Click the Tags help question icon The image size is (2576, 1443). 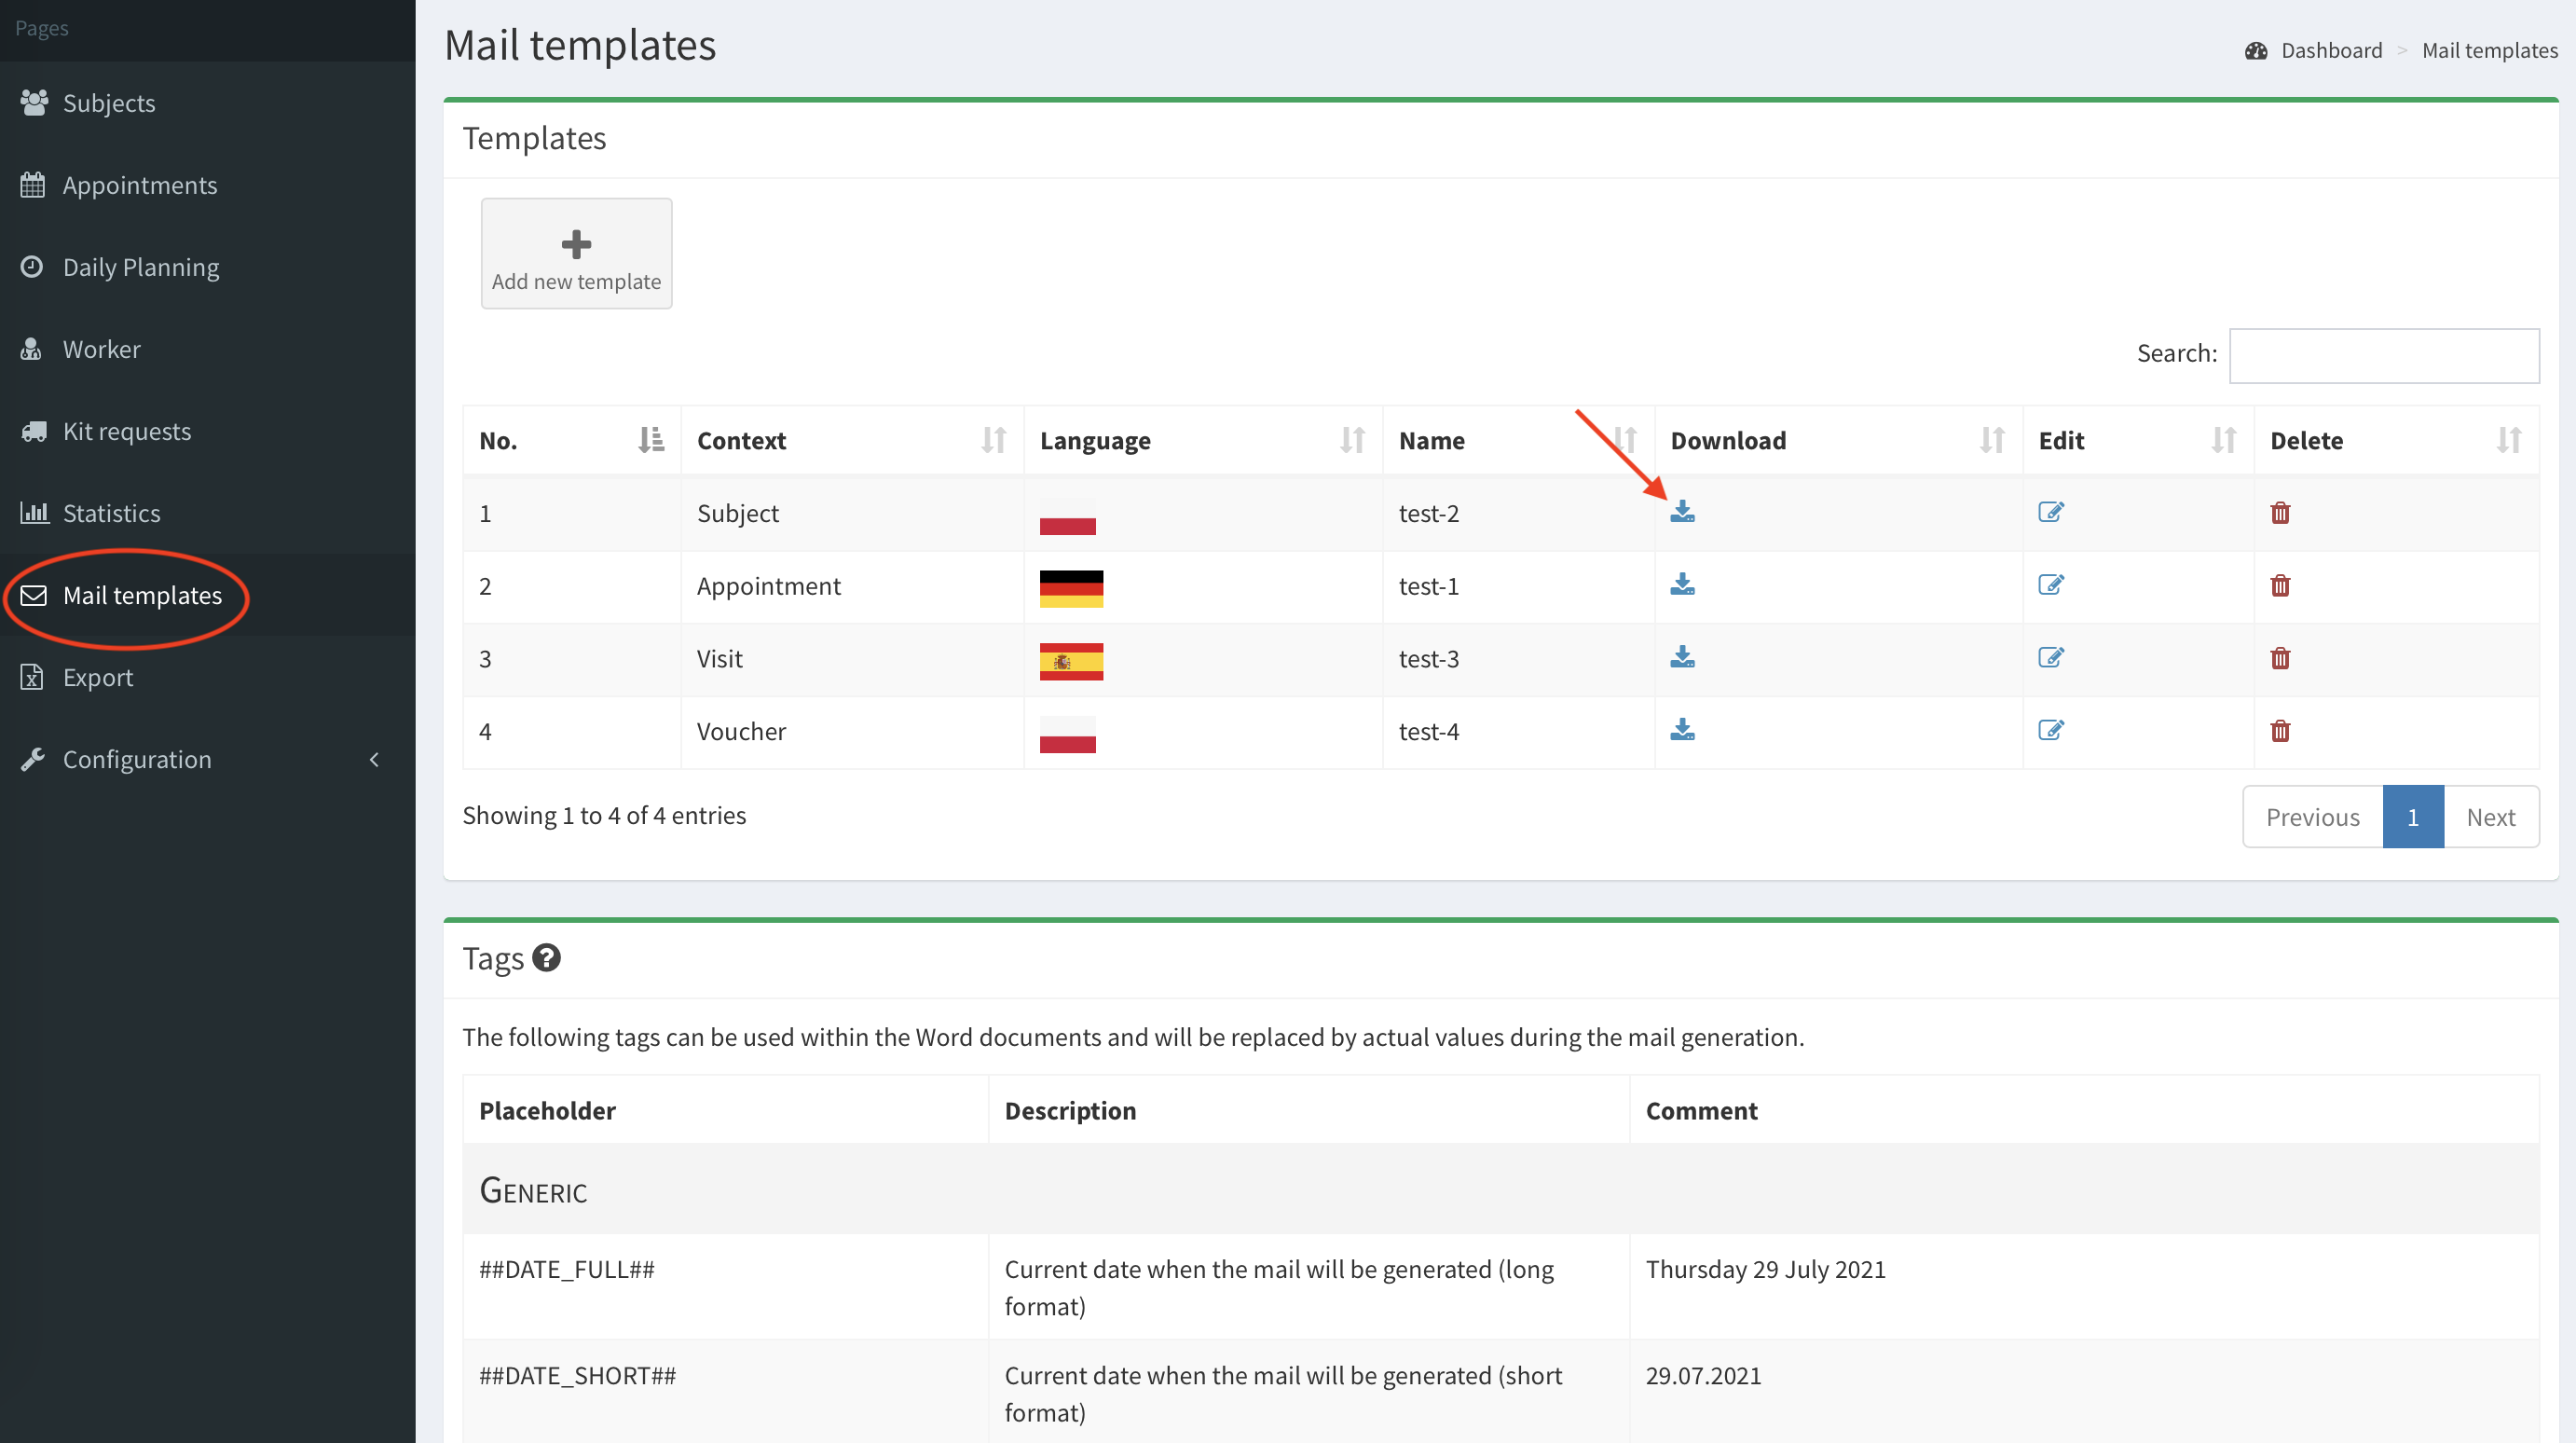pos(546,958)
